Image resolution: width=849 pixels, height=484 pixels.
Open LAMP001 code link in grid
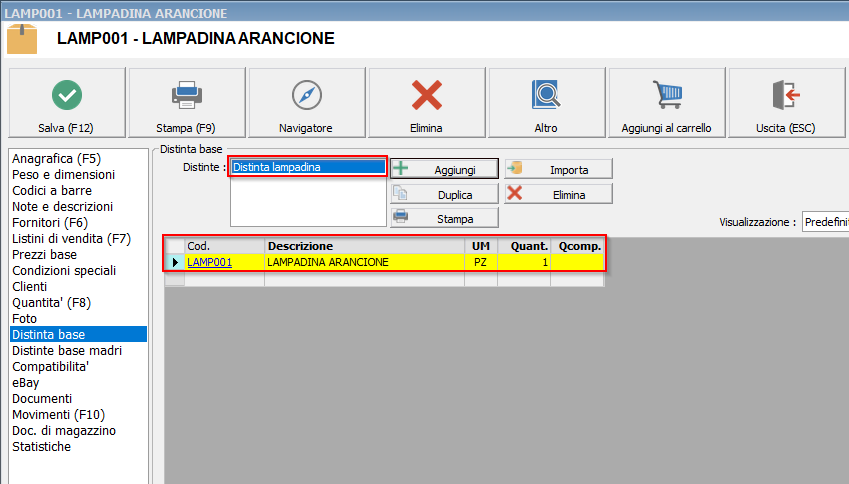point(209,262)
